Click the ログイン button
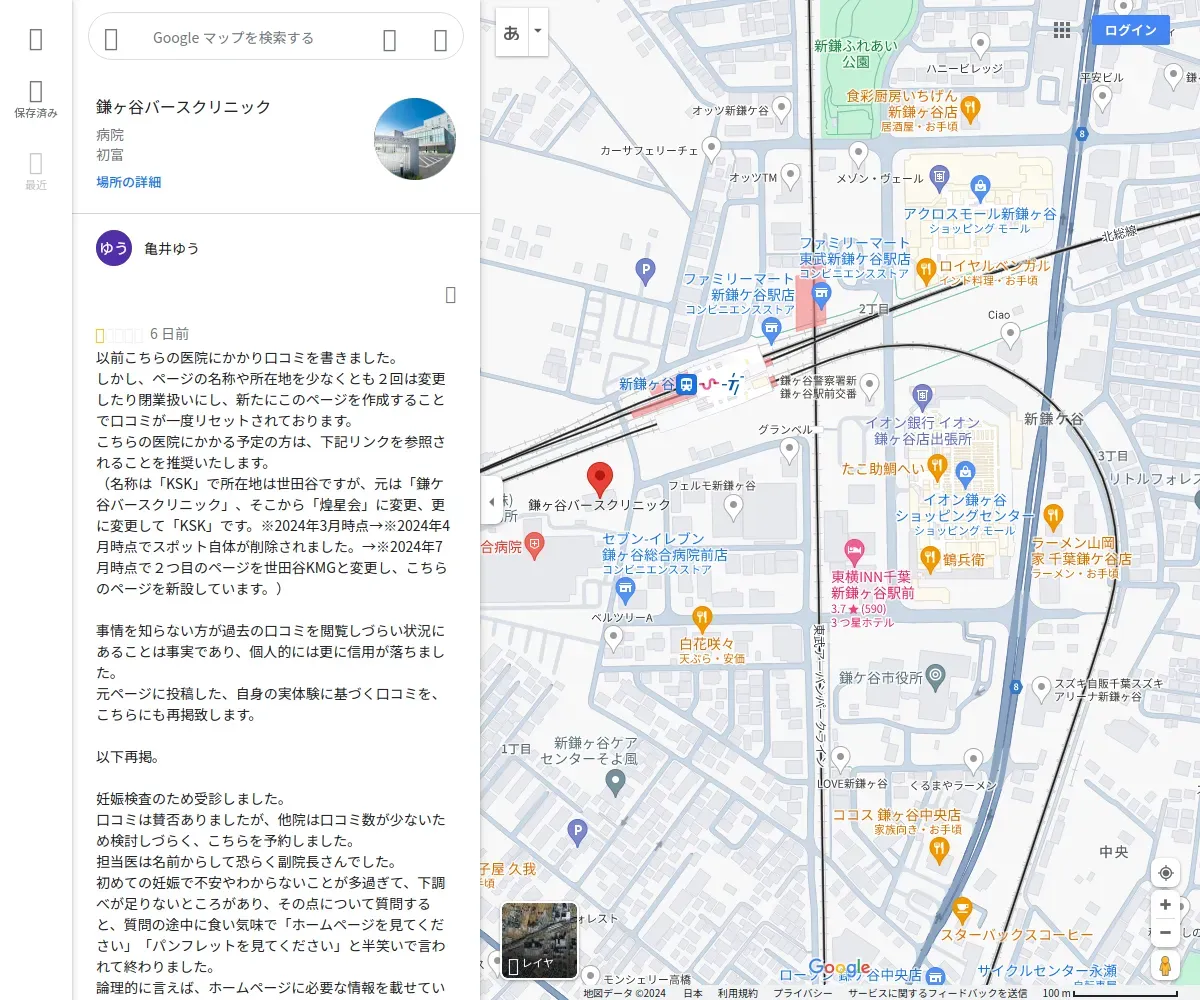Image resolution: width=1200 pixels, height=1000 pixels. click(1131, 30)
